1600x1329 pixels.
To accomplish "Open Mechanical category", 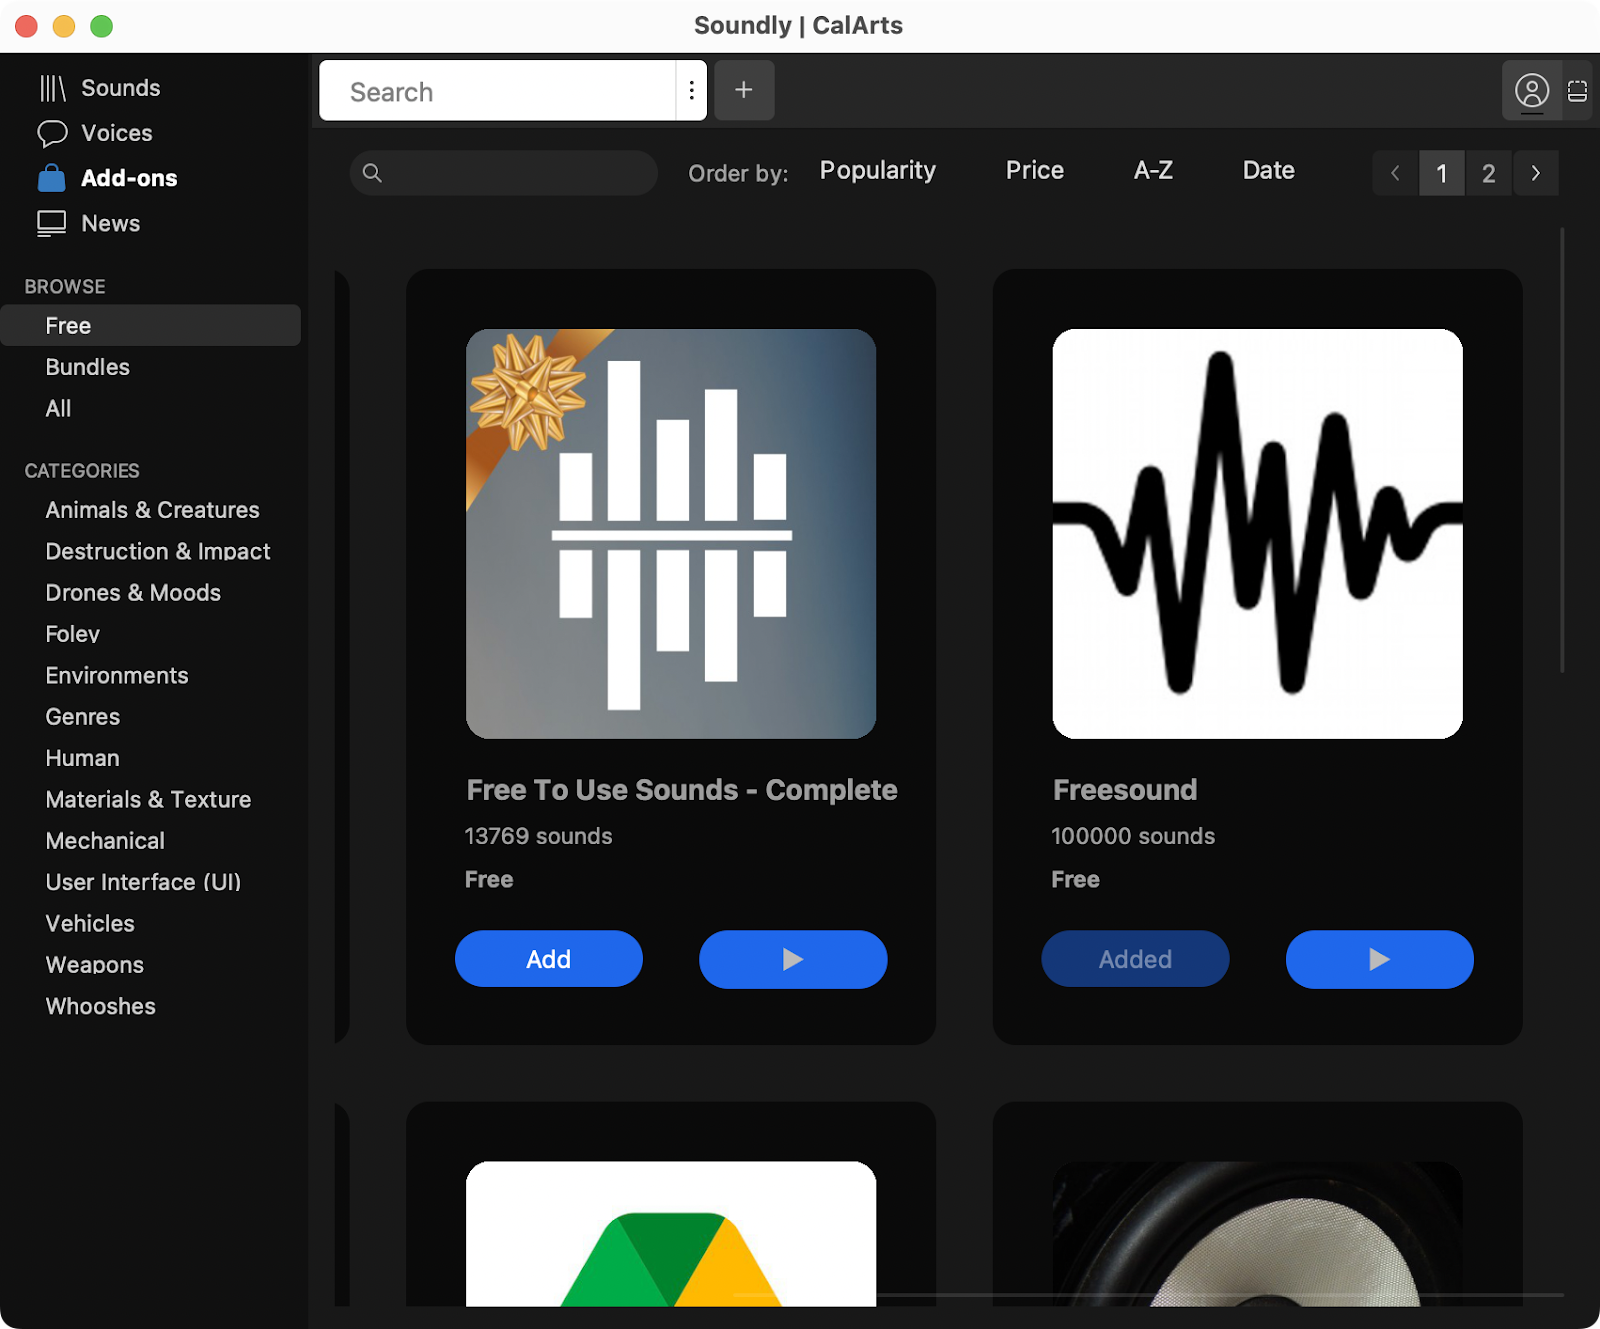I will 105,841.
